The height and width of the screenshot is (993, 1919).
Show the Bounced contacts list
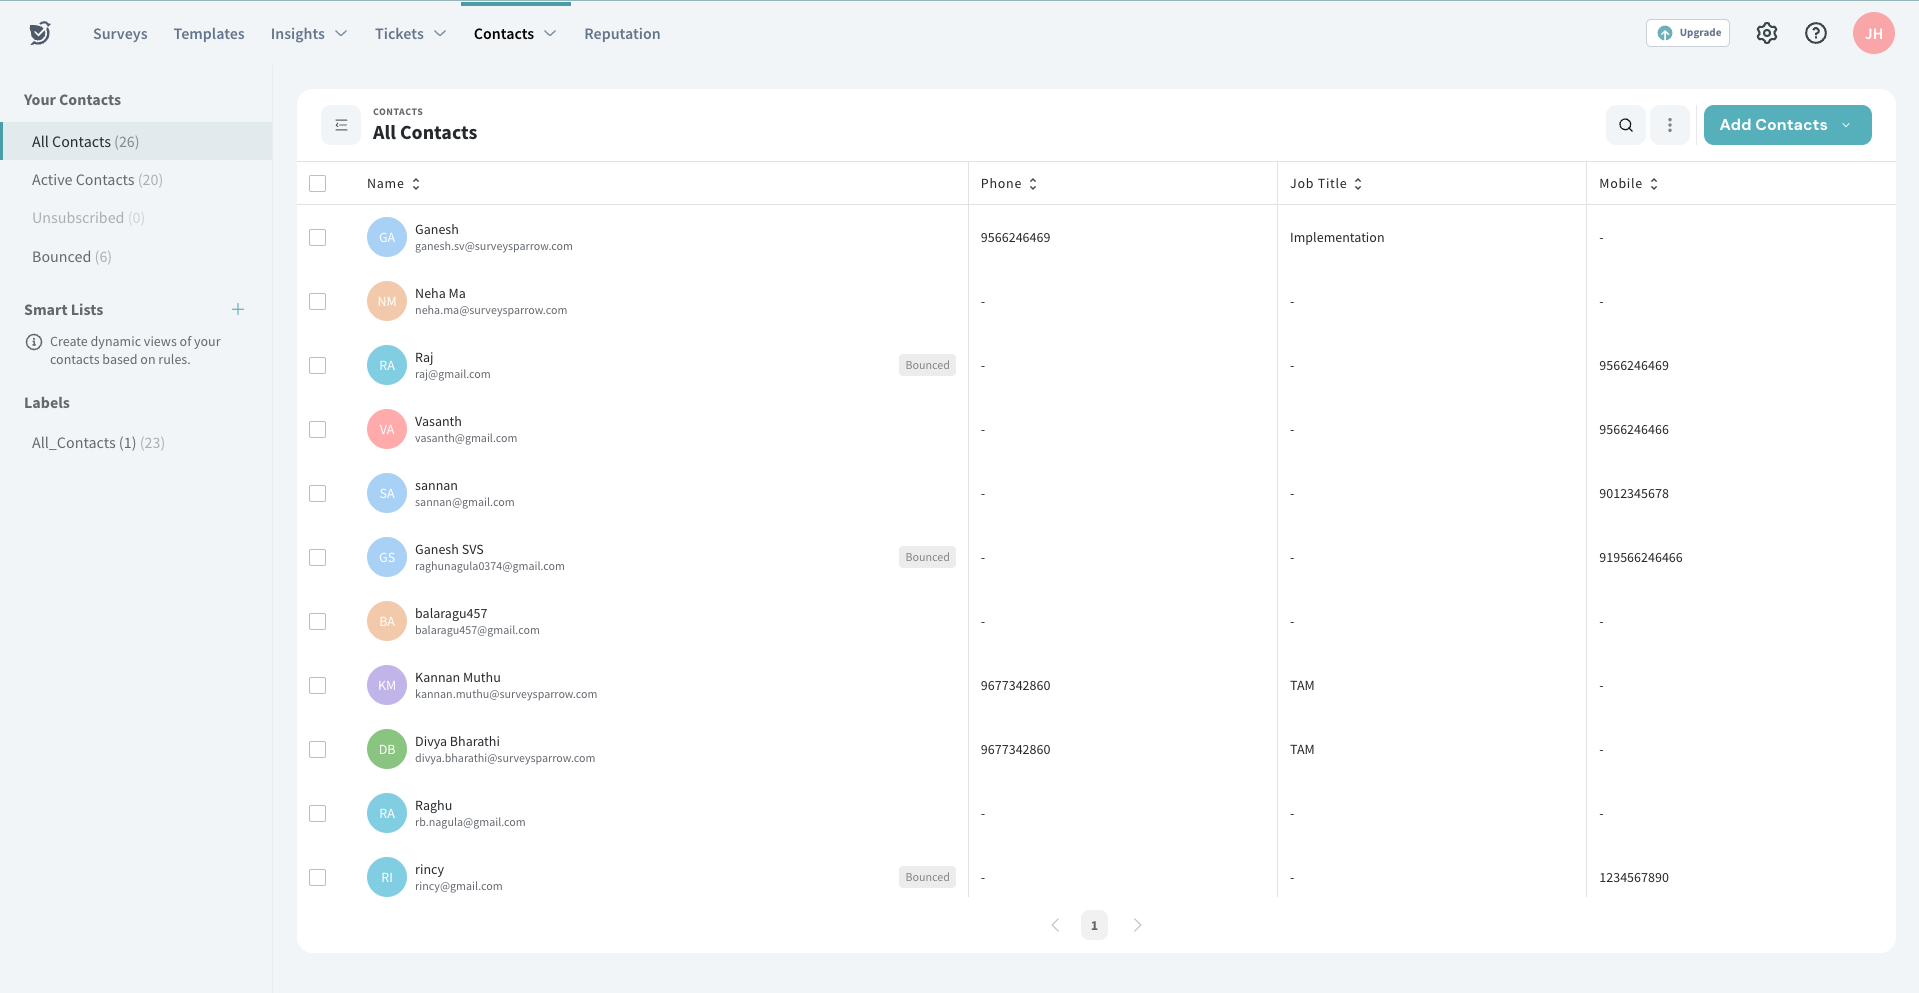pyautogui.click(x=71, y=257)
